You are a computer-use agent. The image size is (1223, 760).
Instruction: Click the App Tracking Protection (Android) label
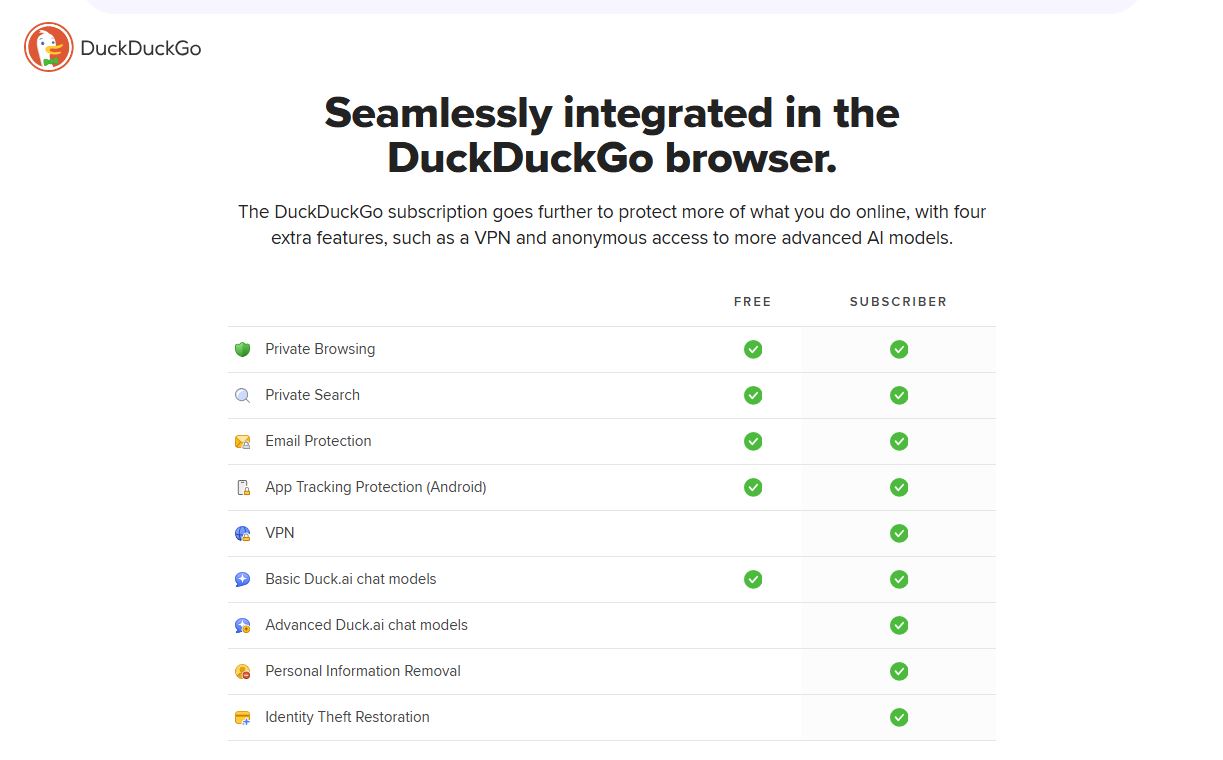pyautogui.click(x=375, y=487)
